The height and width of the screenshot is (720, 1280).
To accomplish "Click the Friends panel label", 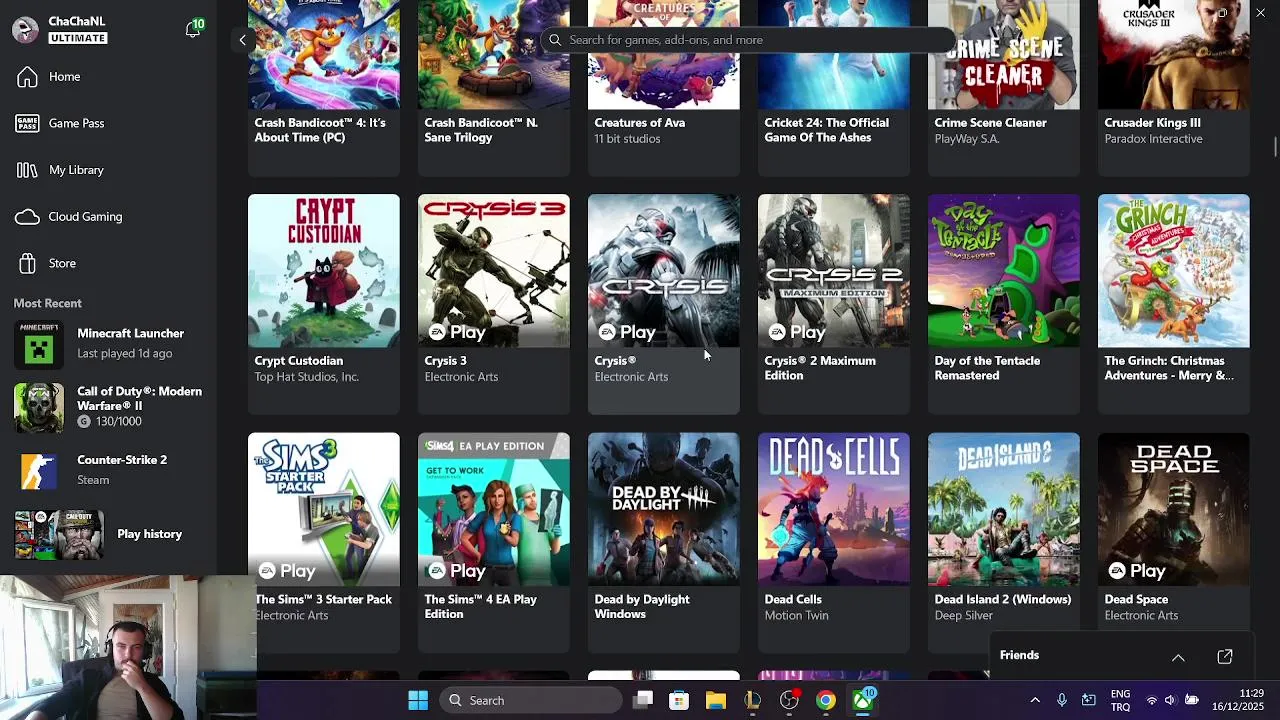I will [1019, 655].
